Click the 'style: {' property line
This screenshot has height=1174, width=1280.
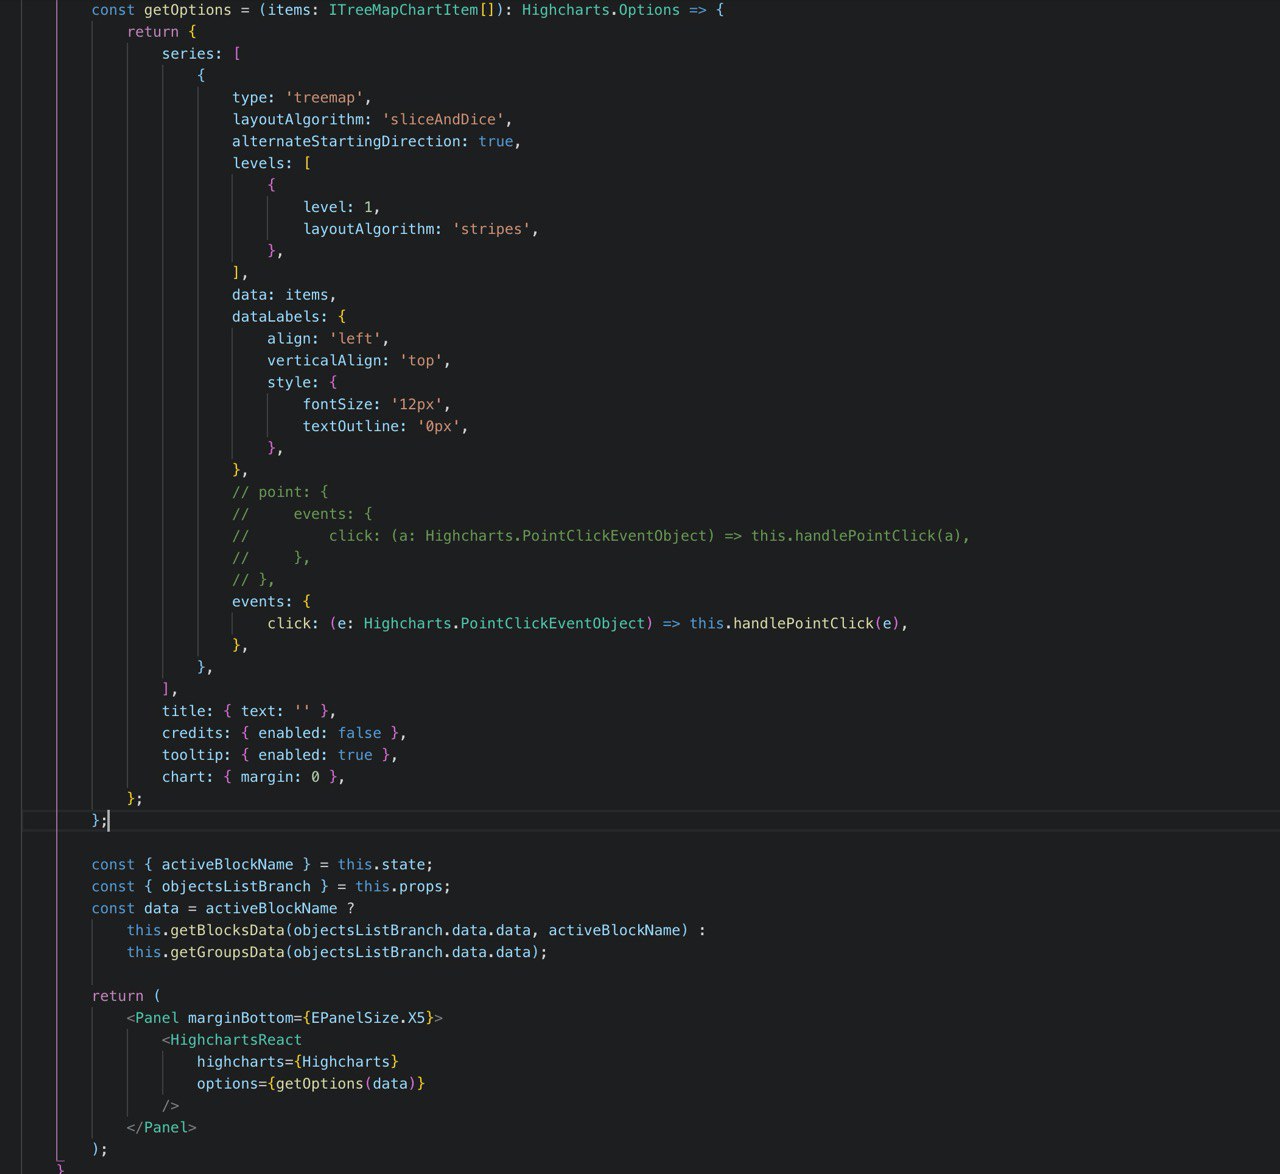coord(302,383)
